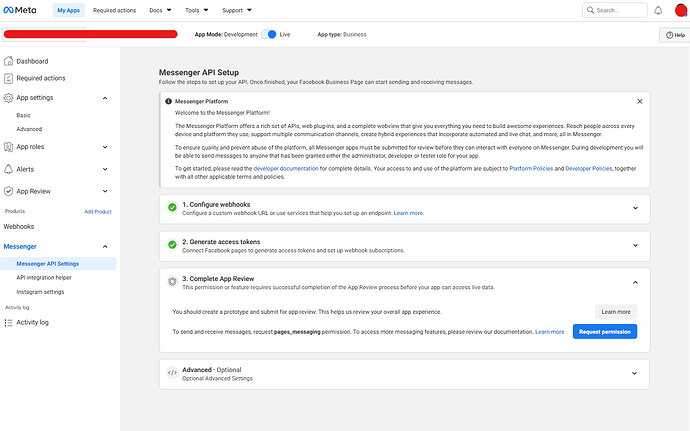Click the user profile avatar
The height and width of the screenshot is (431, 690).
680,10
